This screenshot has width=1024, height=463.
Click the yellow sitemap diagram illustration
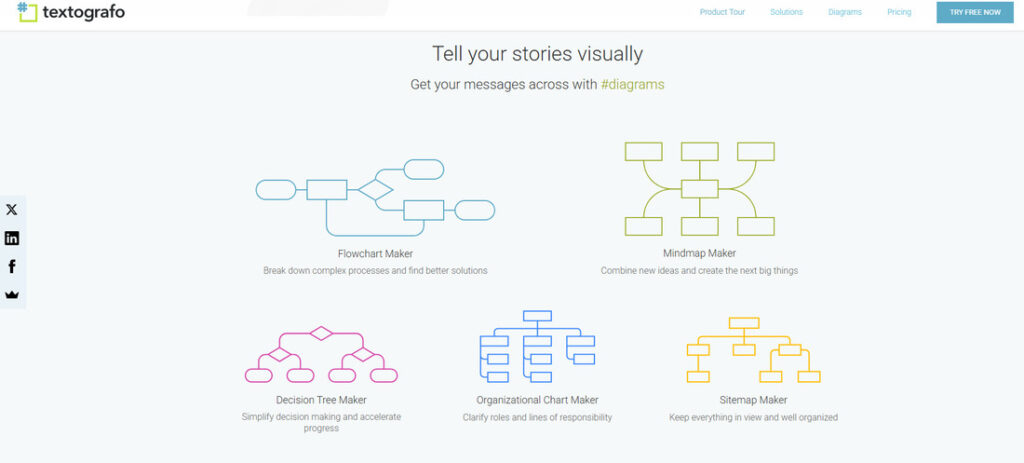753,350
